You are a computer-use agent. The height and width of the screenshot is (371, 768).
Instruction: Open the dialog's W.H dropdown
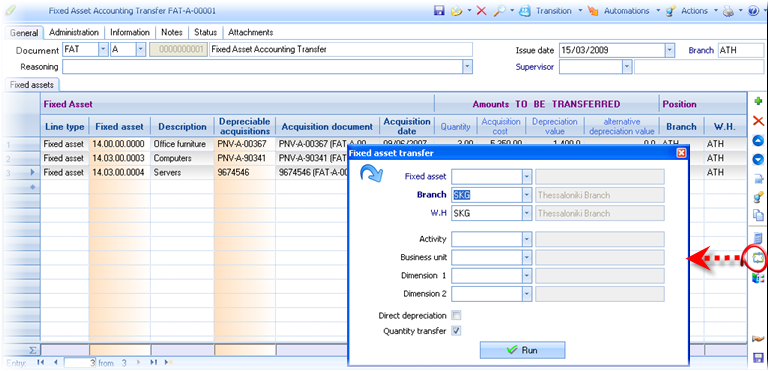pos(527,213)
